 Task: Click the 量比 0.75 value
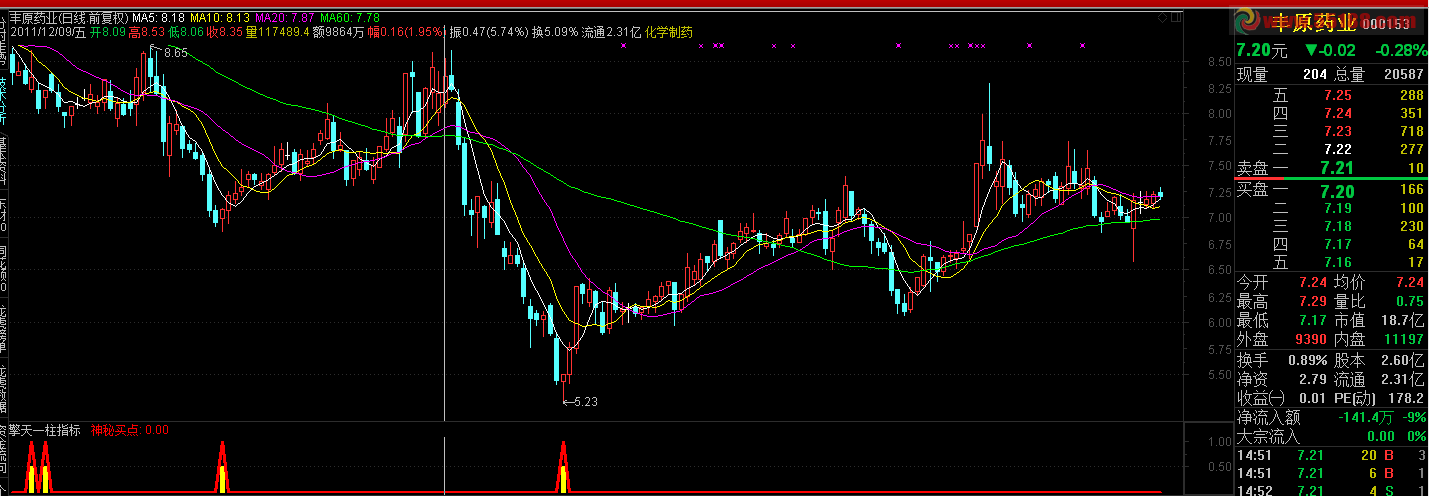[x=1408, y=301]
